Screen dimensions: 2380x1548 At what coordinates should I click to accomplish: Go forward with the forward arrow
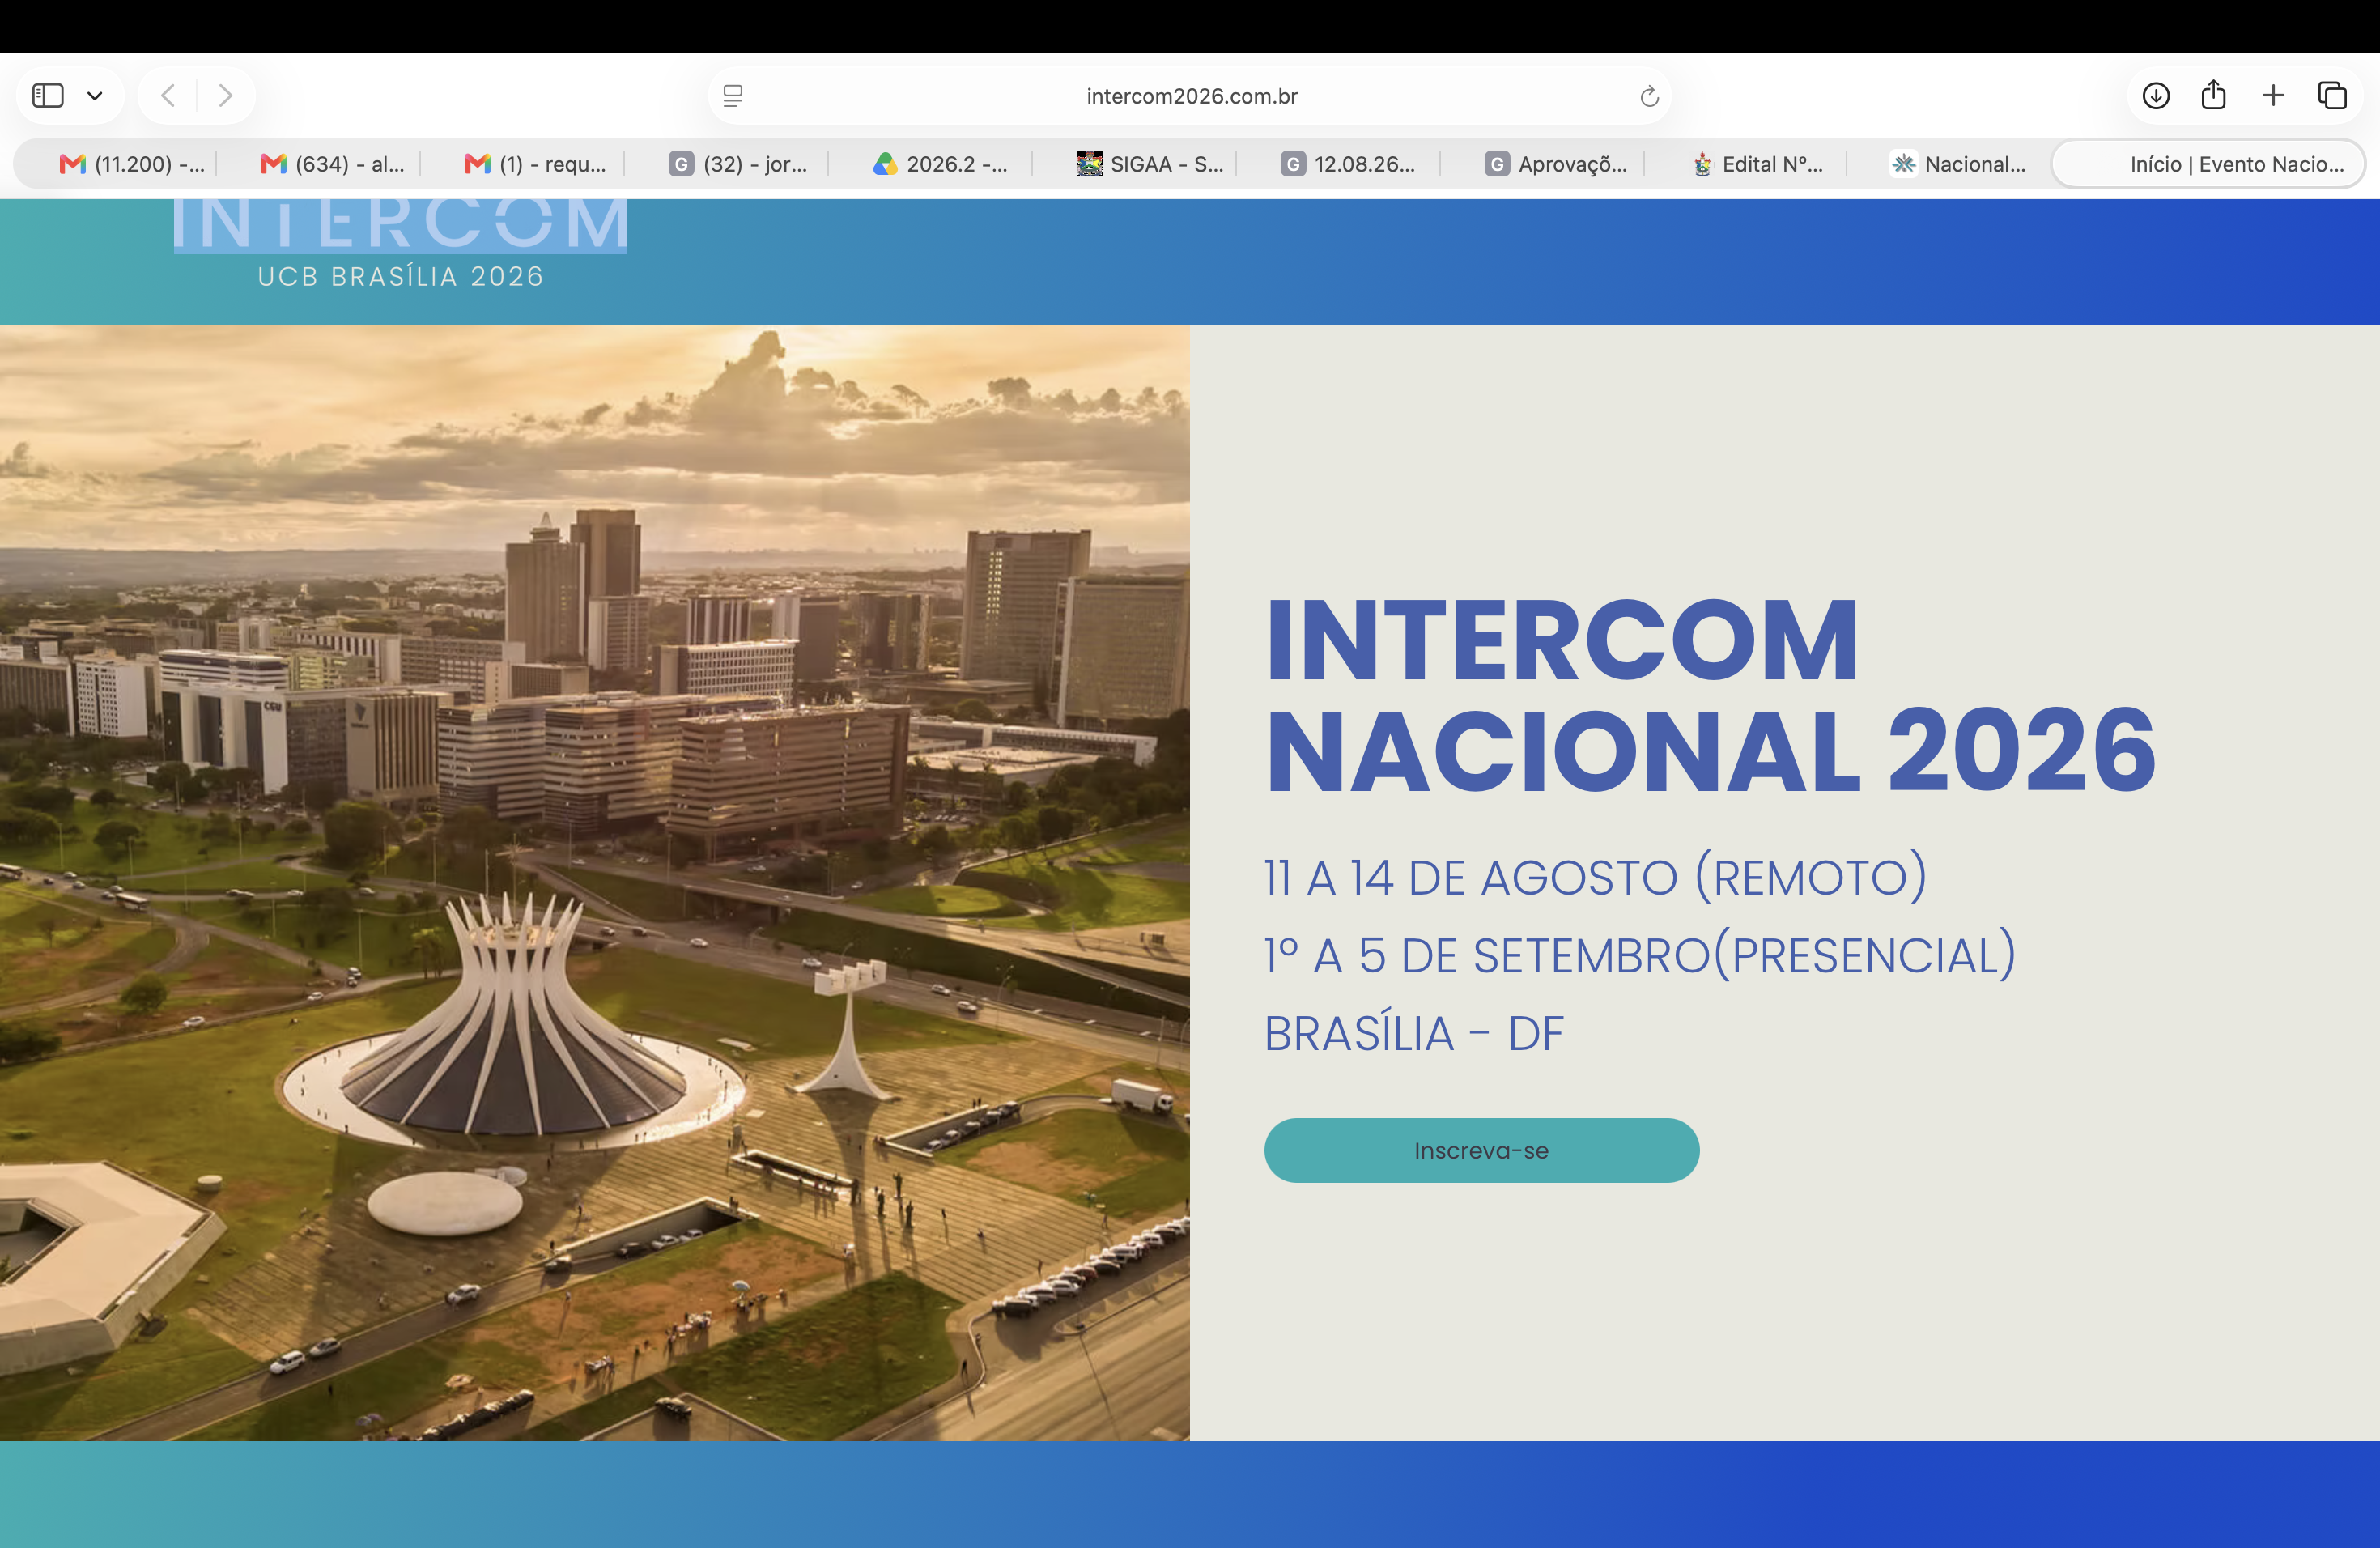click(225, 96)
